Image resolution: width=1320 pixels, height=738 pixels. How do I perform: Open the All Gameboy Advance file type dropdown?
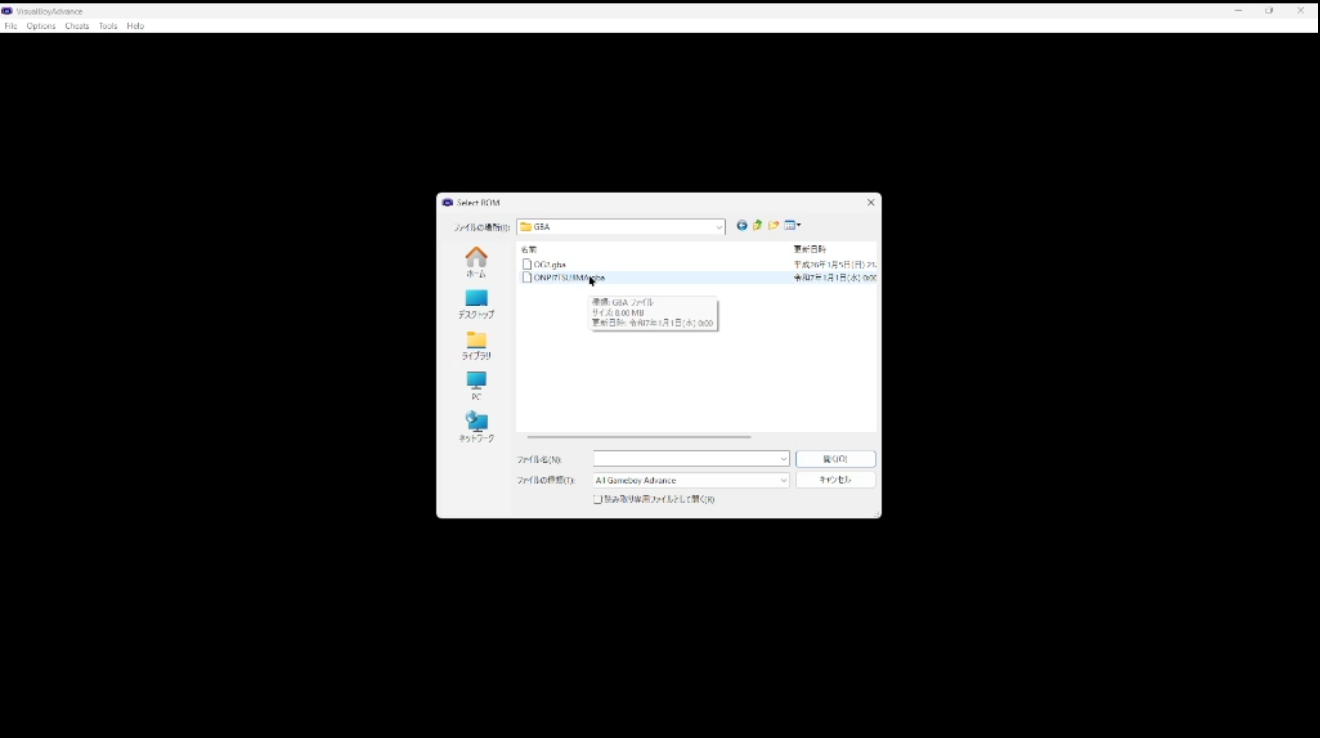tap(691, 481)
